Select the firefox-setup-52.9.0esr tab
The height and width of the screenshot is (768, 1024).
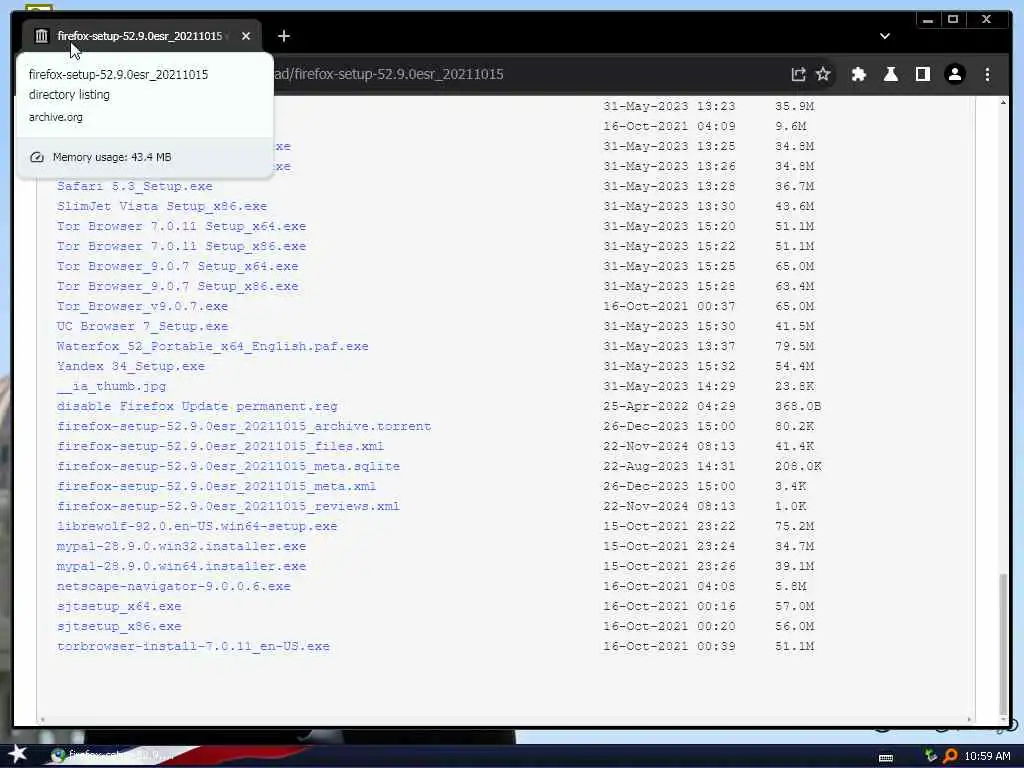click(x=142, y=36)
